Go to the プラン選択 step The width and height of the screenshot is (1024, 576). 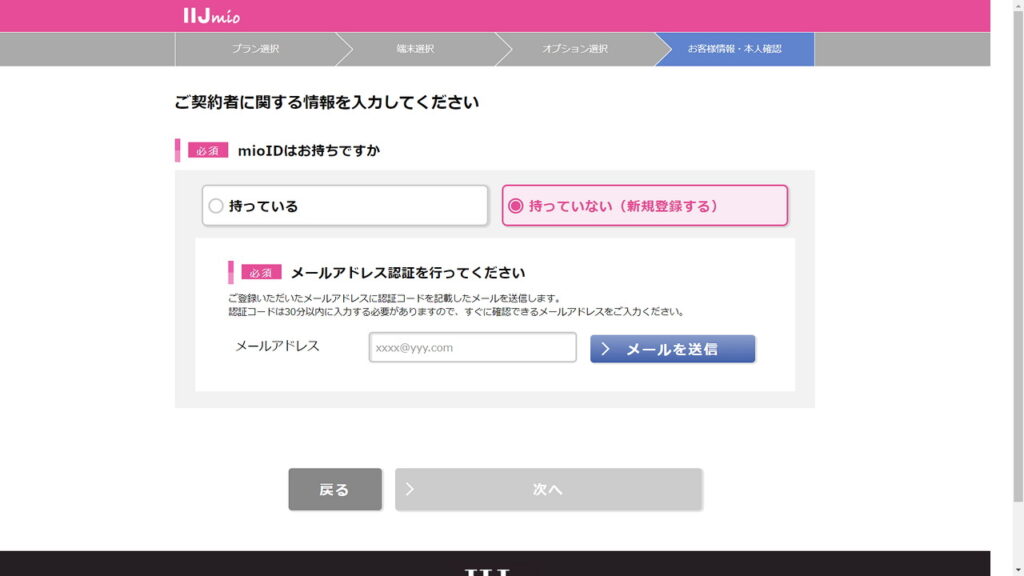tap(255, 49)
